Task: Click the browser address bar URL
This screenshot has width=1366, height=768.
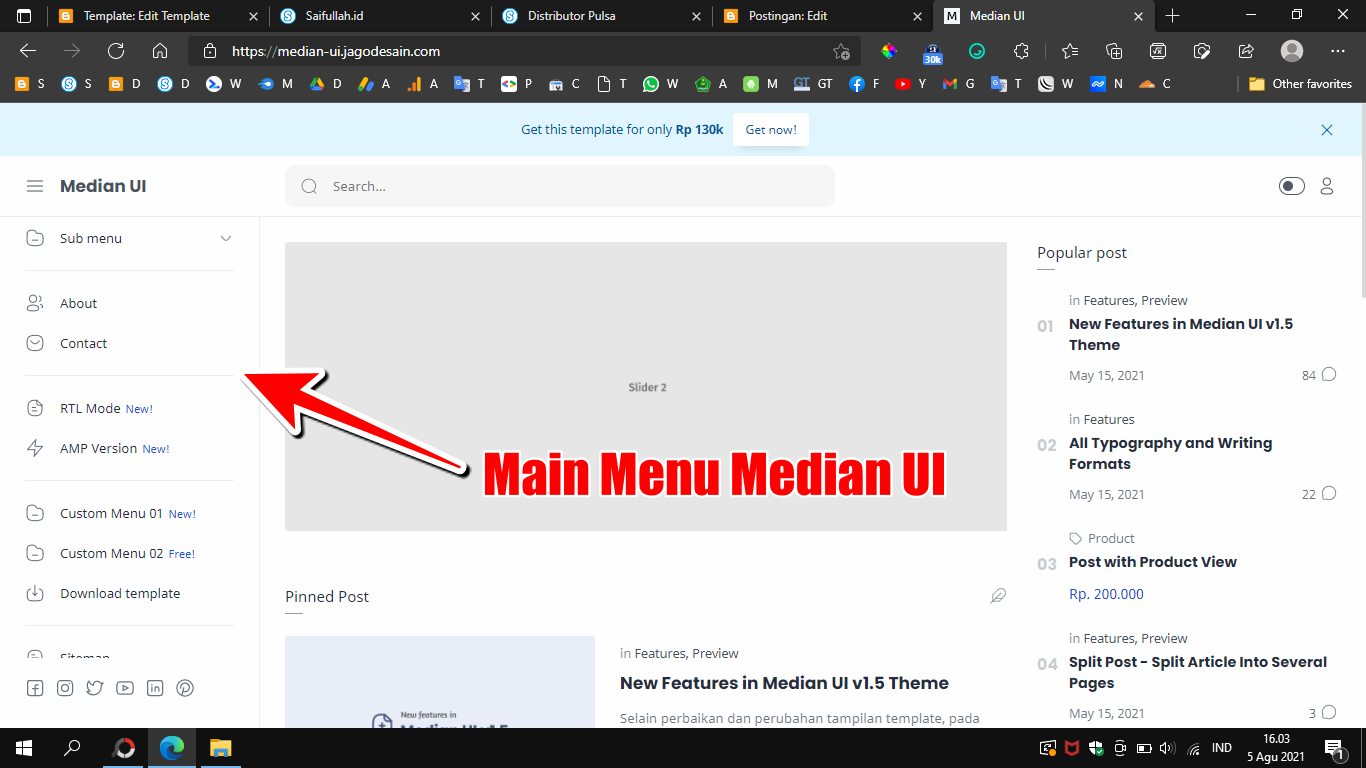Action: tap(336, 51)
